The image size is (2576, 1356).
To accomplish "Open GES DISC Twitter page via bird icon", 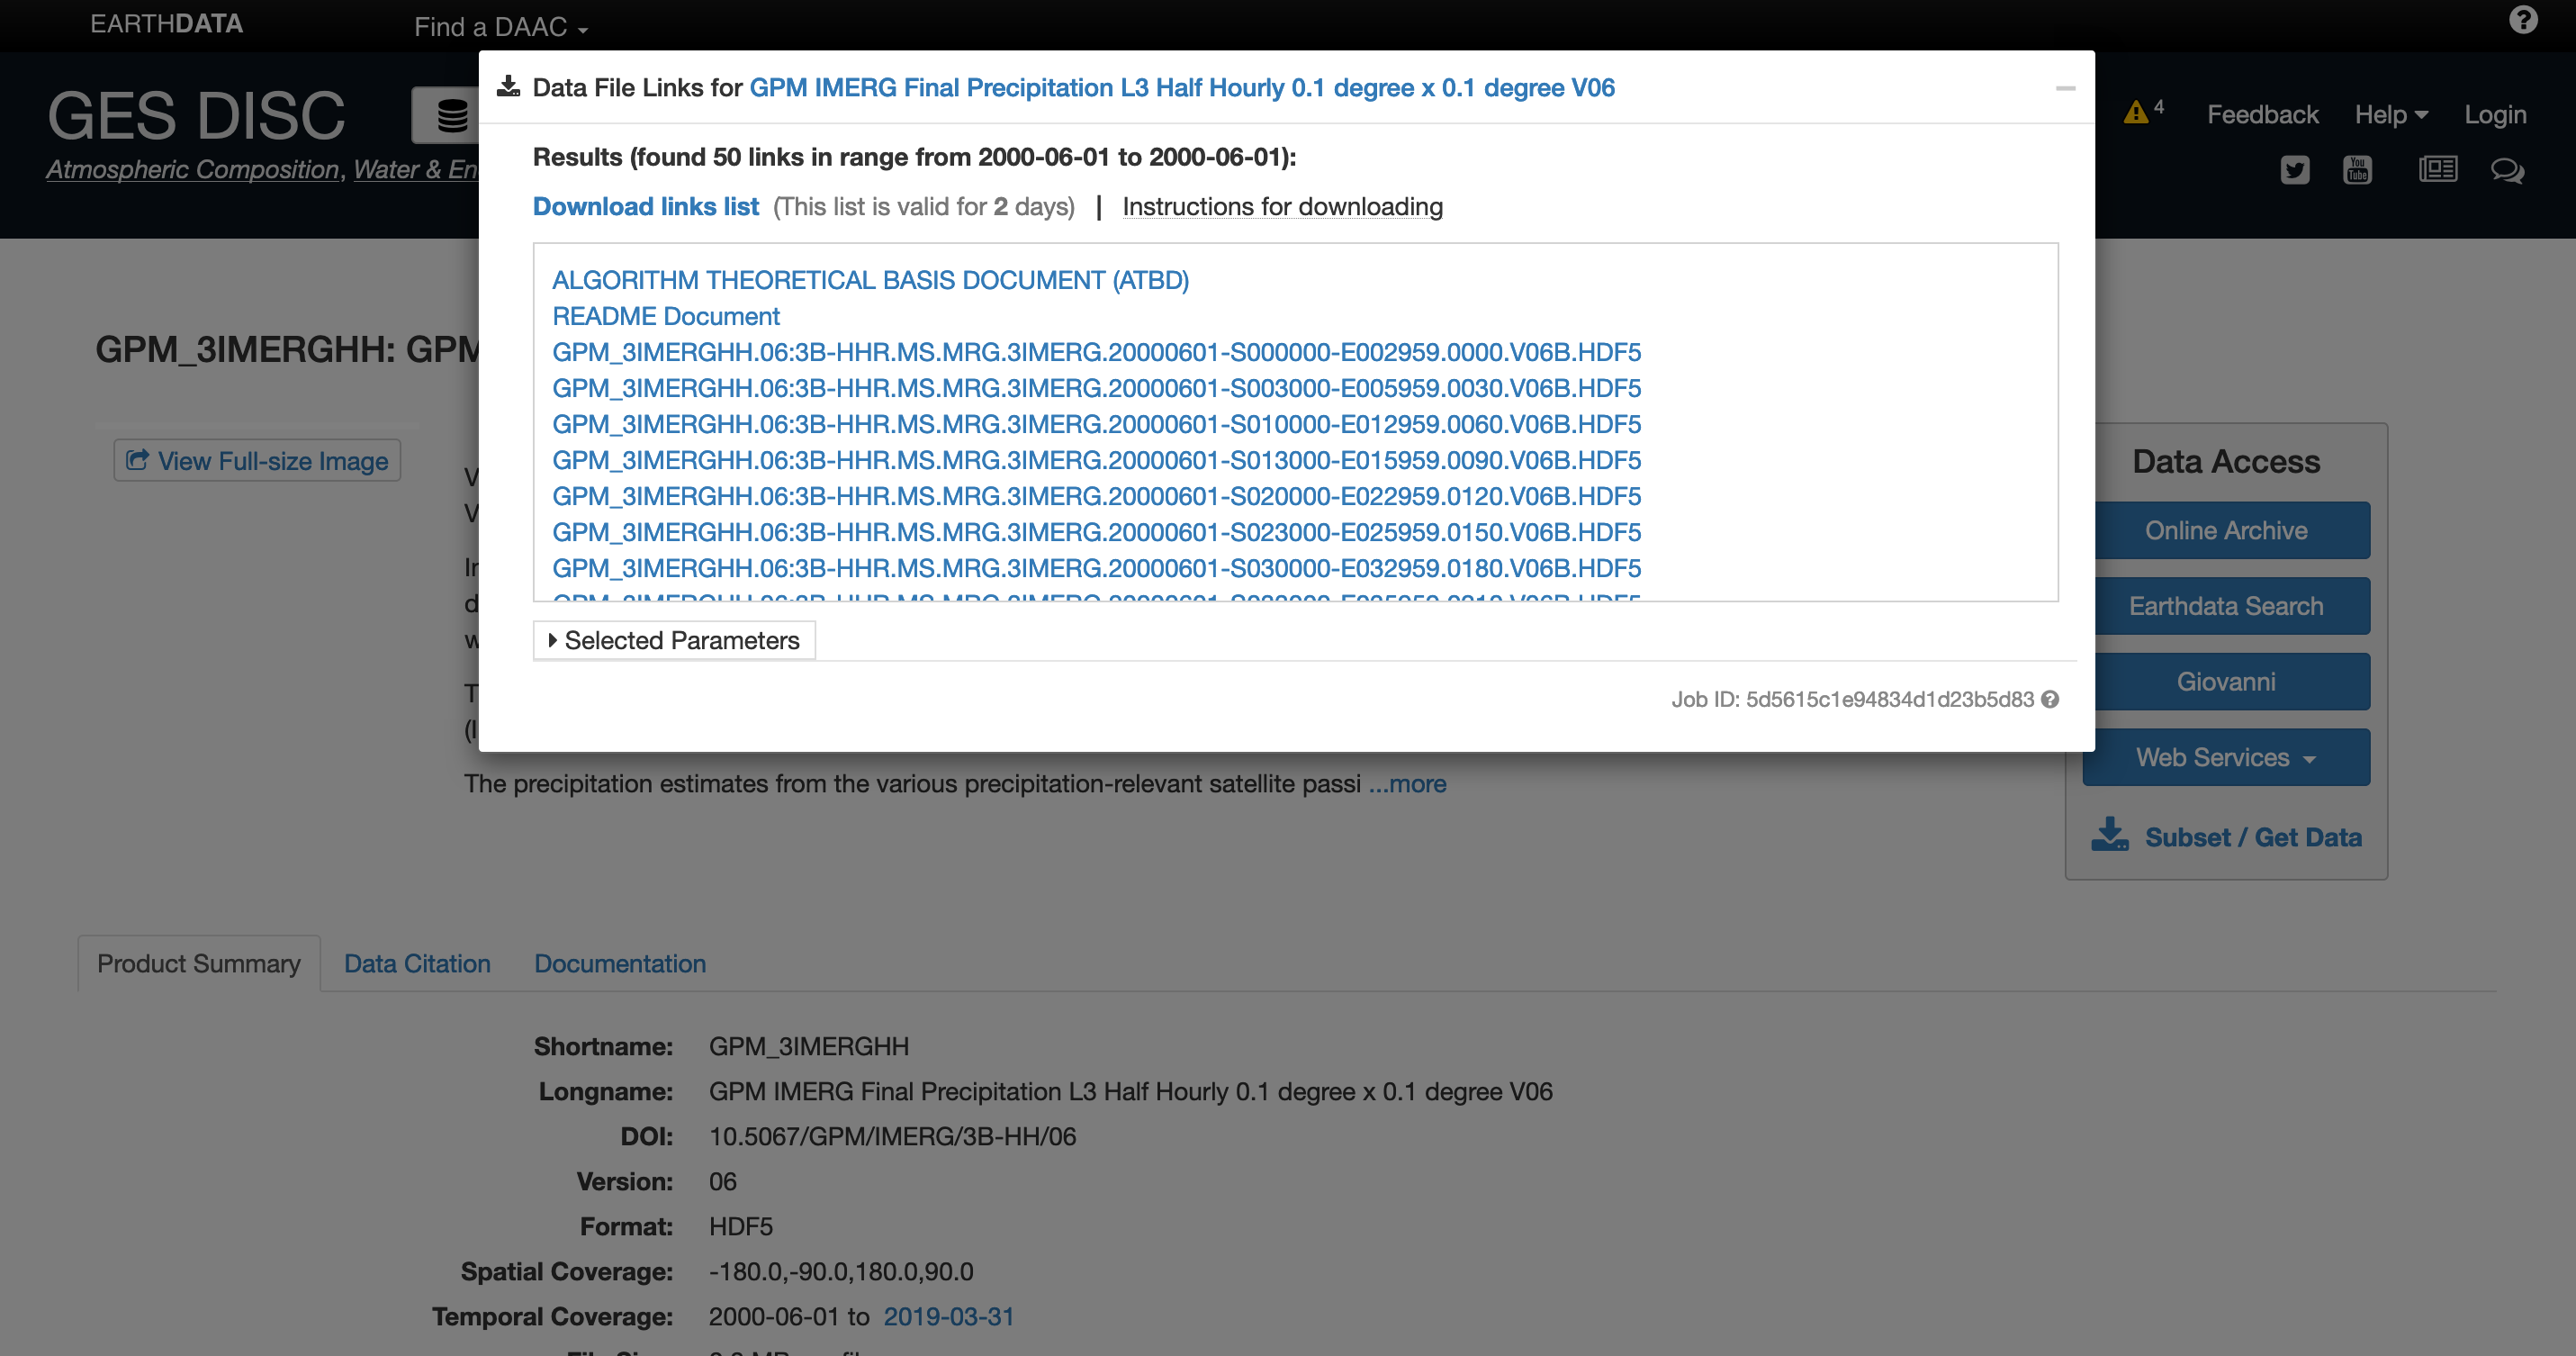I will (2295, 170).
